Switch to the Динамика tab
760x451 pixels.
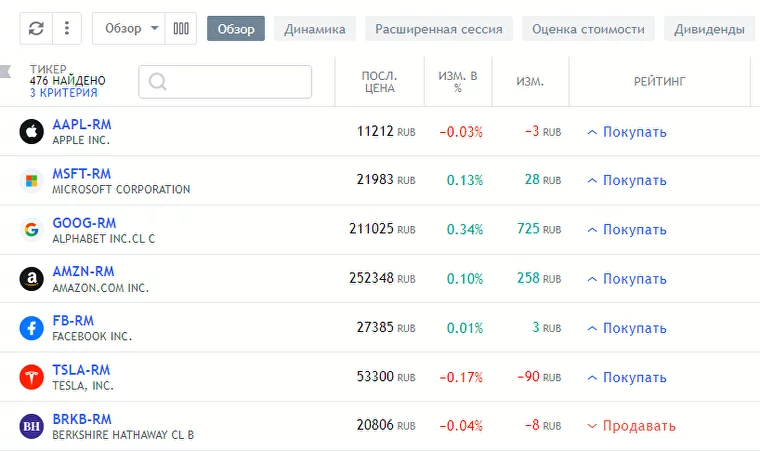point(314,29)
